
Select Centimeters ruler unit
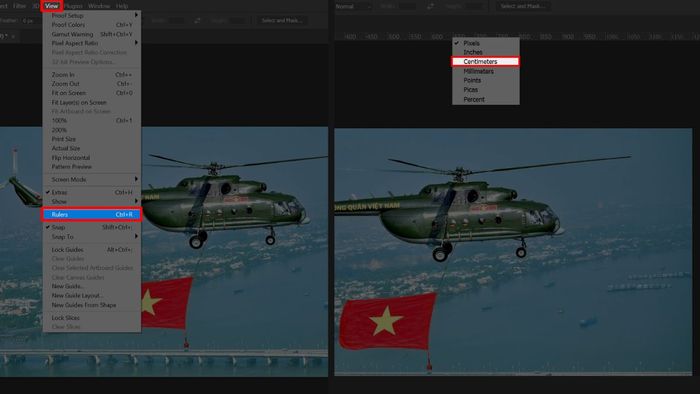(x=486, y=62)
